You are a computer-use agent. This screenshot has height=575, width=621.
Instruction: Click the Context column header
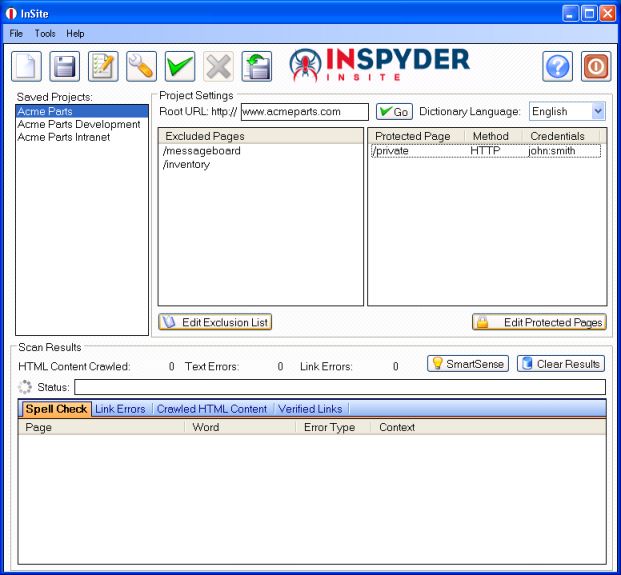pos(488,427)
